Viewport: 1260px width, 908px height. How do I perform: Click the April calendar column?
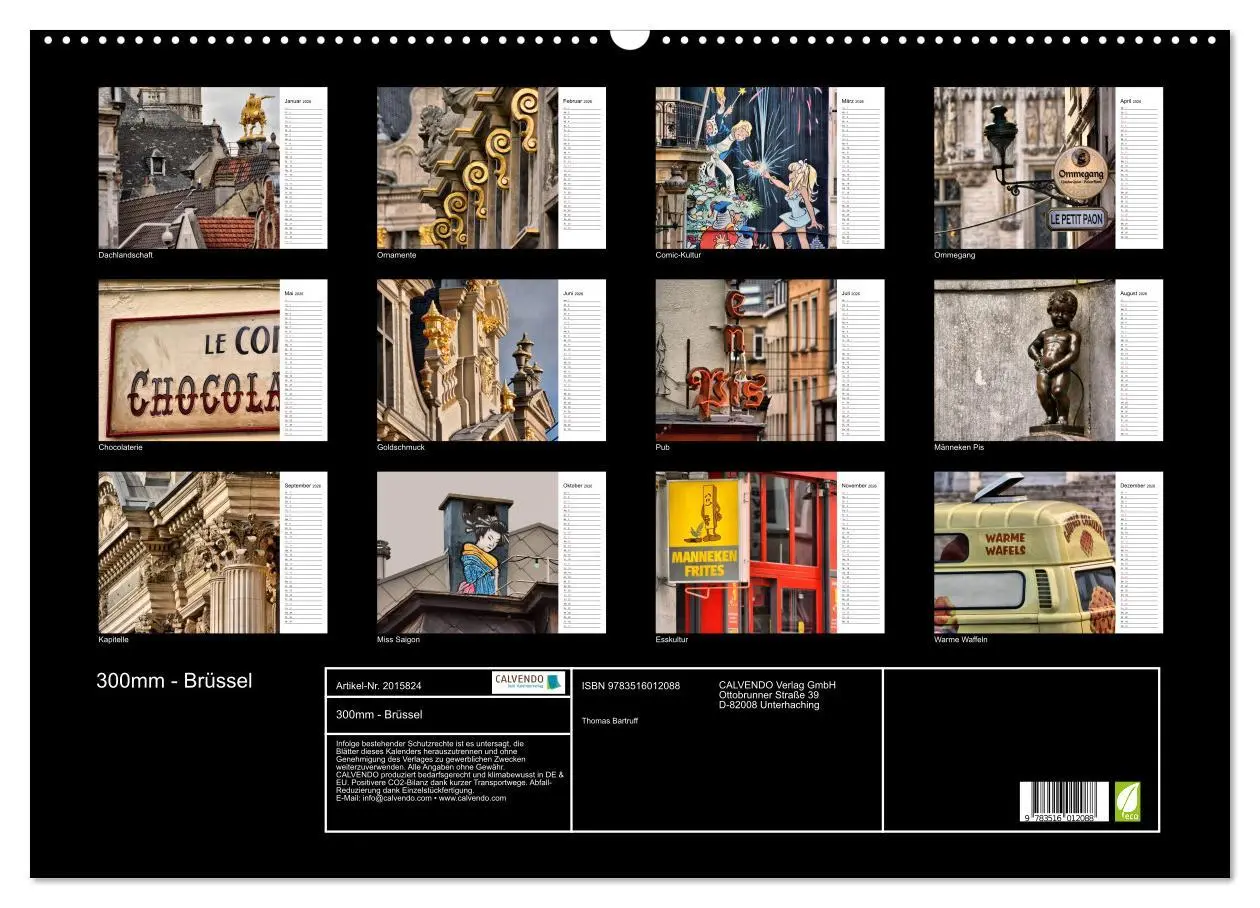(1140, 168)
